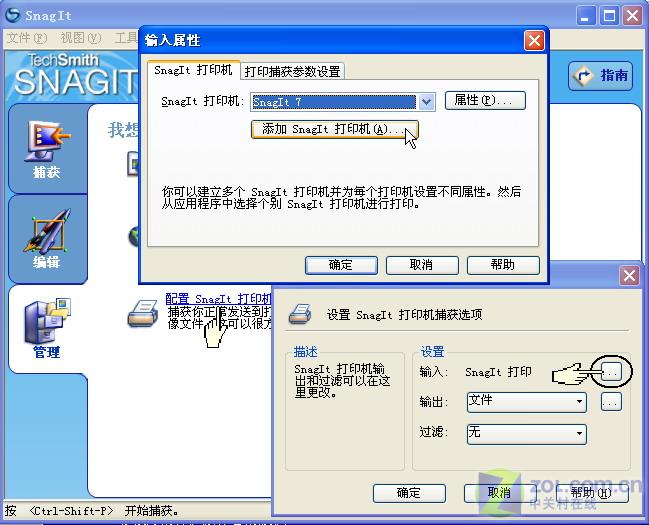Click the 我想 heading text
649x525 pixels.
tap(123, 130)
